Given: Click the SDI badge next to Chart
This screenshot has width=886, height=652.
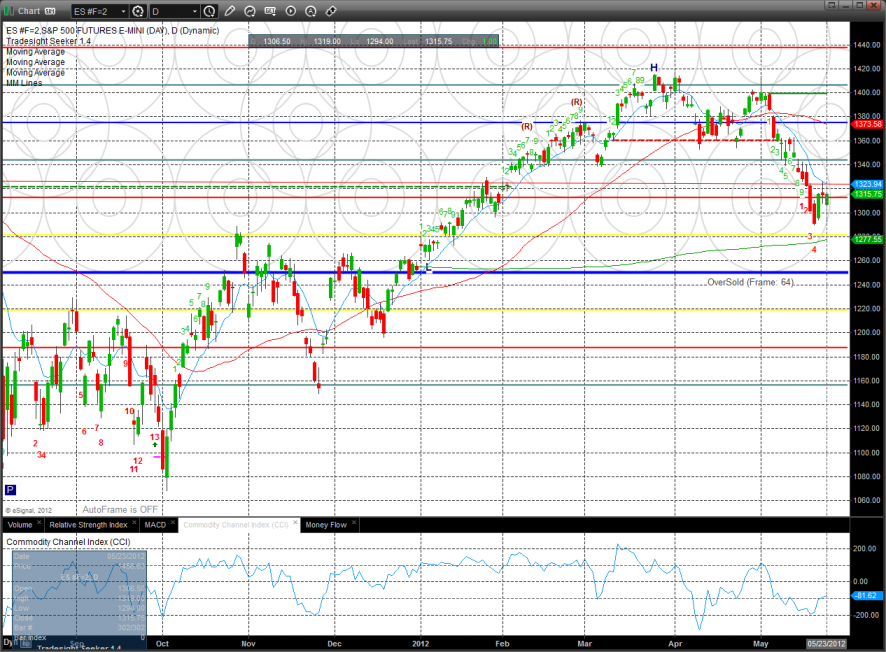Looking at the screenshot, I should [x=50, y=11].
